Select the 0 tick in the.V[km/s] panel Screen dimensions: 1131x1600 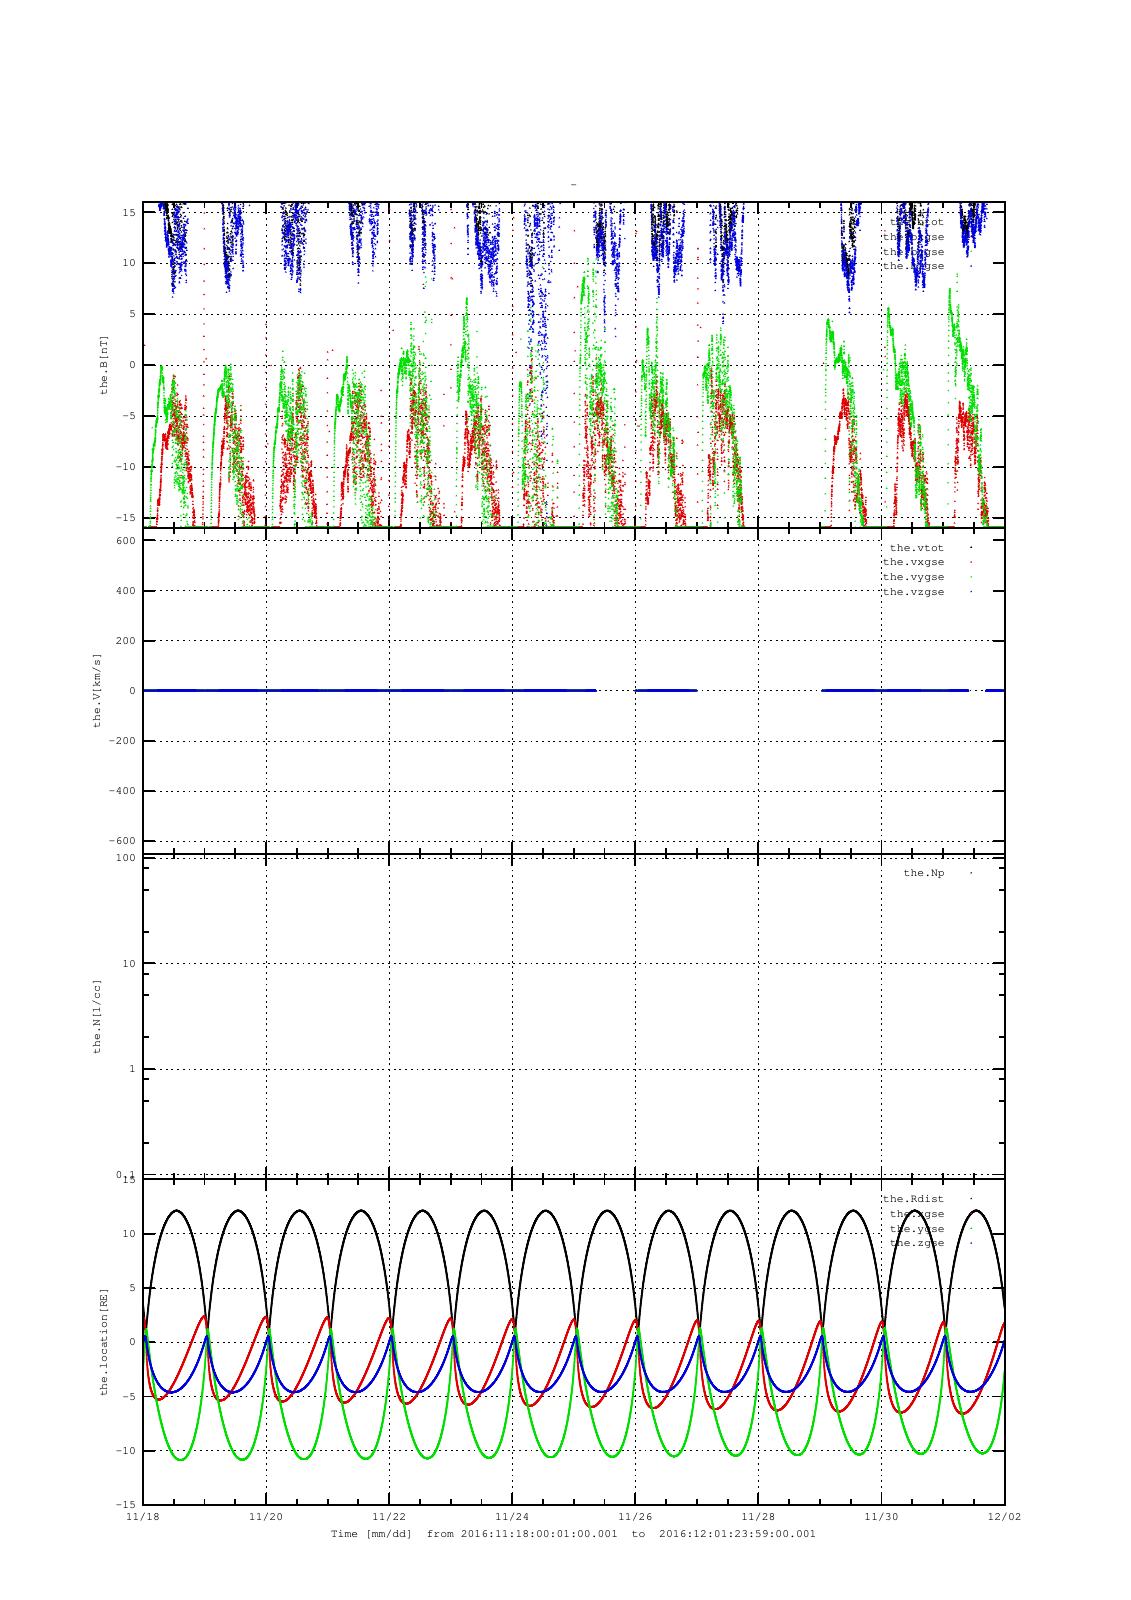tap(133, 691)
